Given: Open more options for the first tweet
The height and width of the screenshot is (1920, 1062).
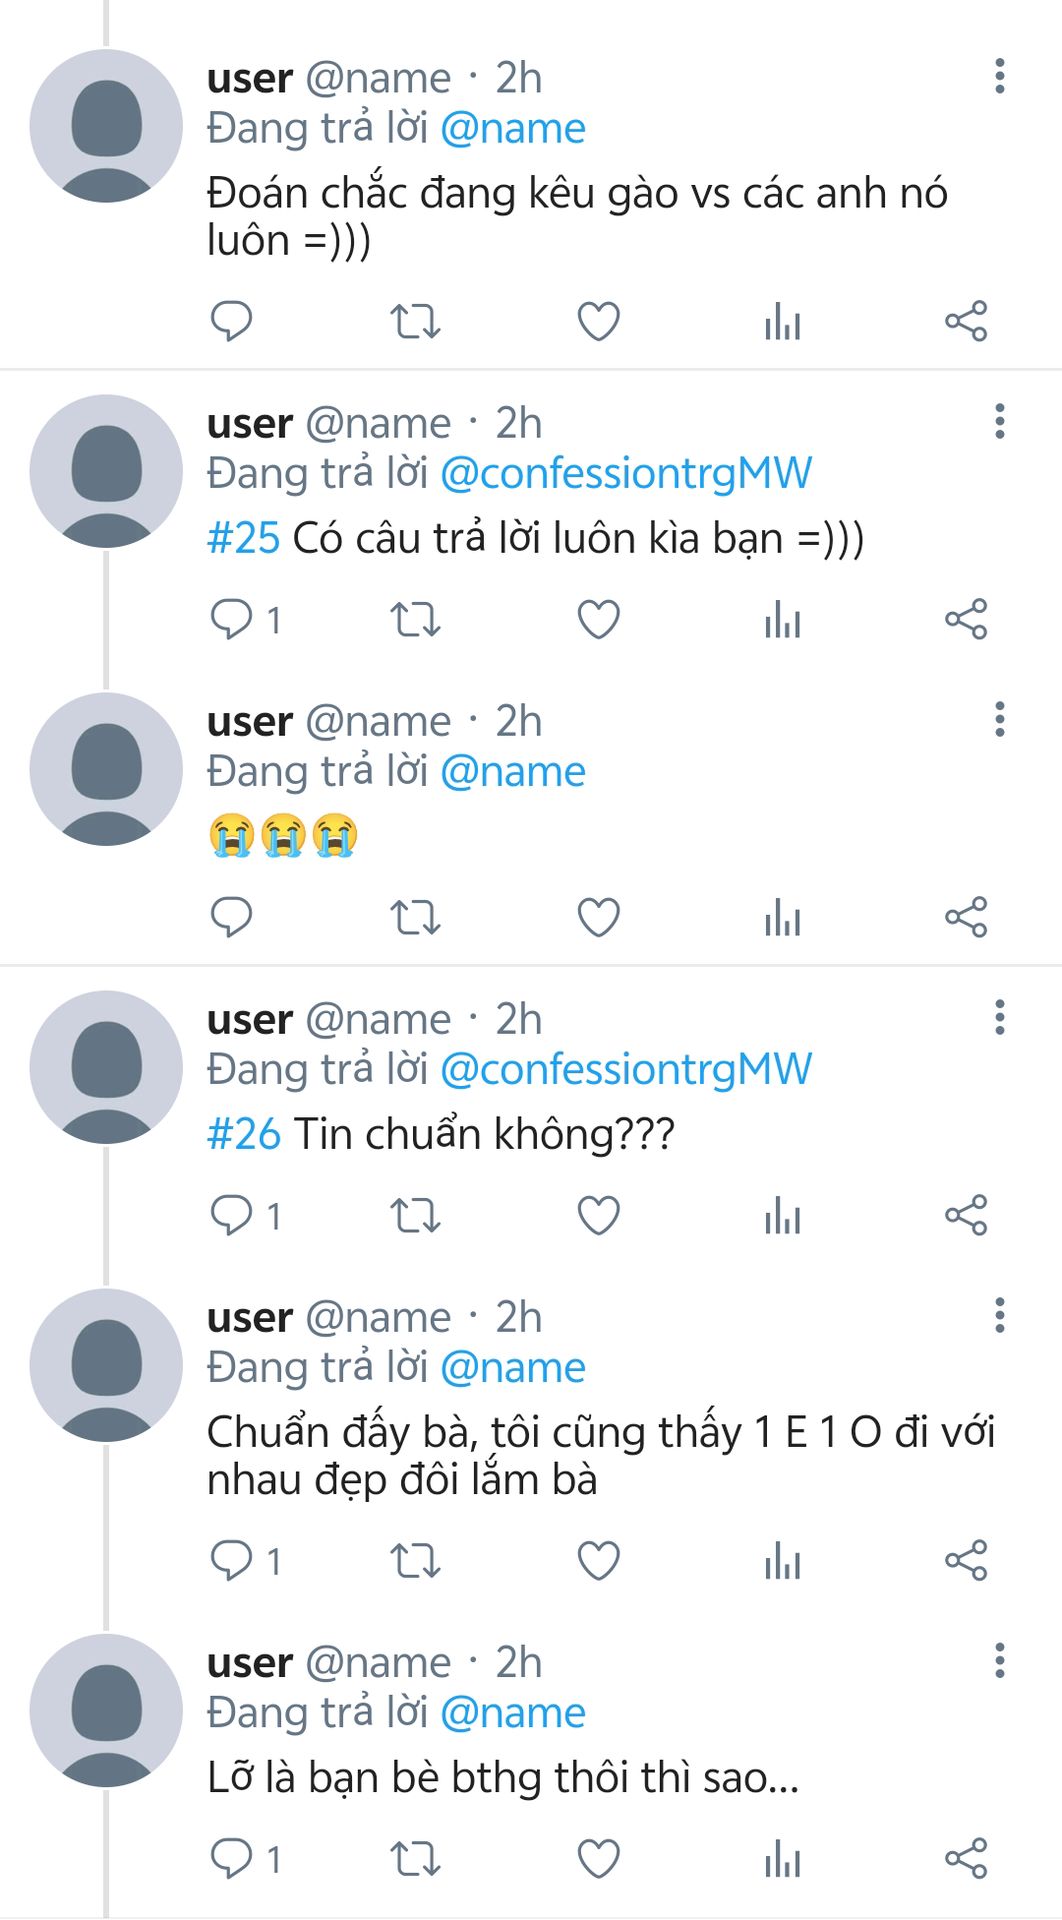Looking at the screenshot, I should point(999,77).
